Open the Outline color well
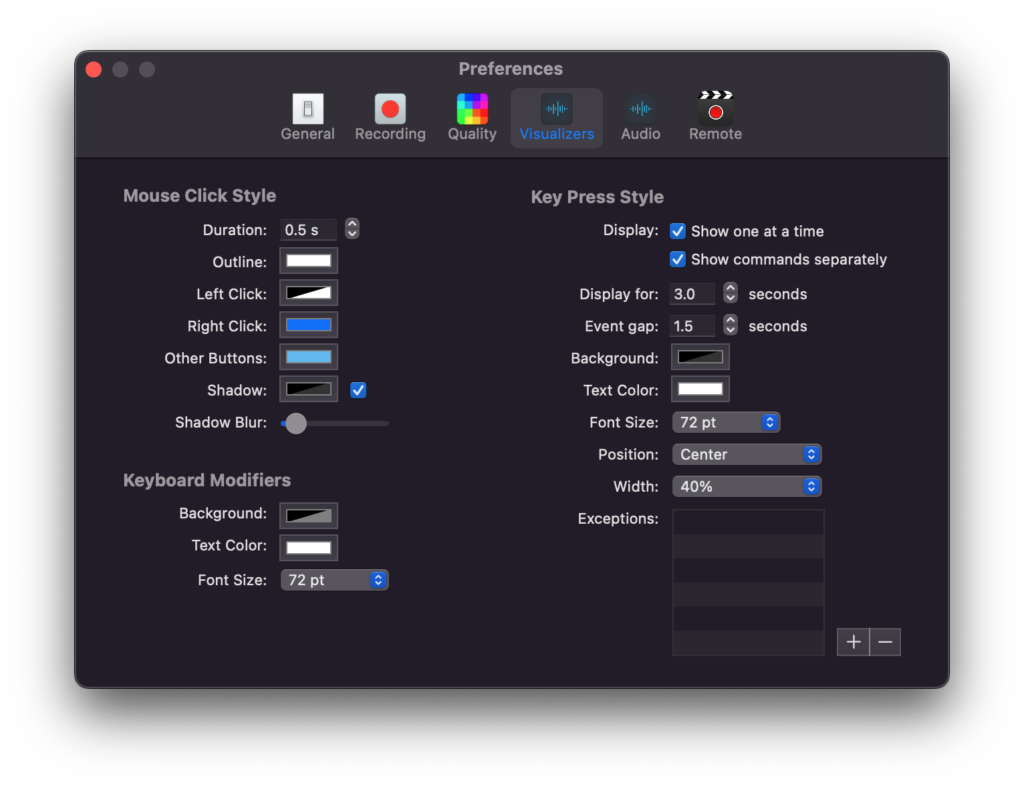1024x787 pixels. click(308, 261)
